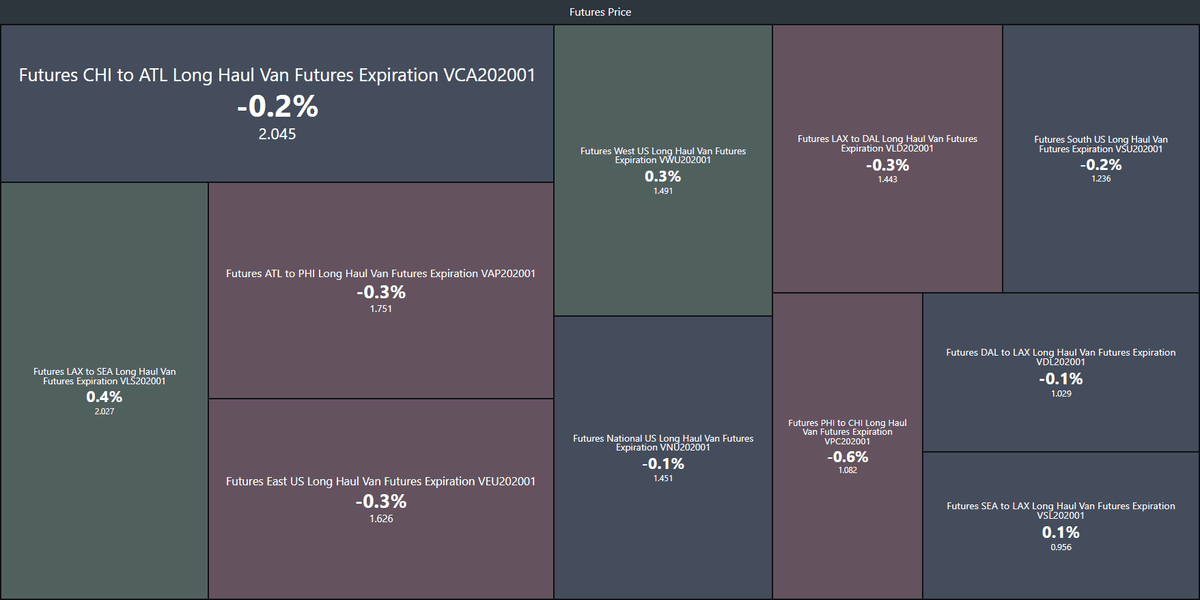Click the 1.626 price under East US
This screenshot has height=600, width=1200.
coord(381,518)
